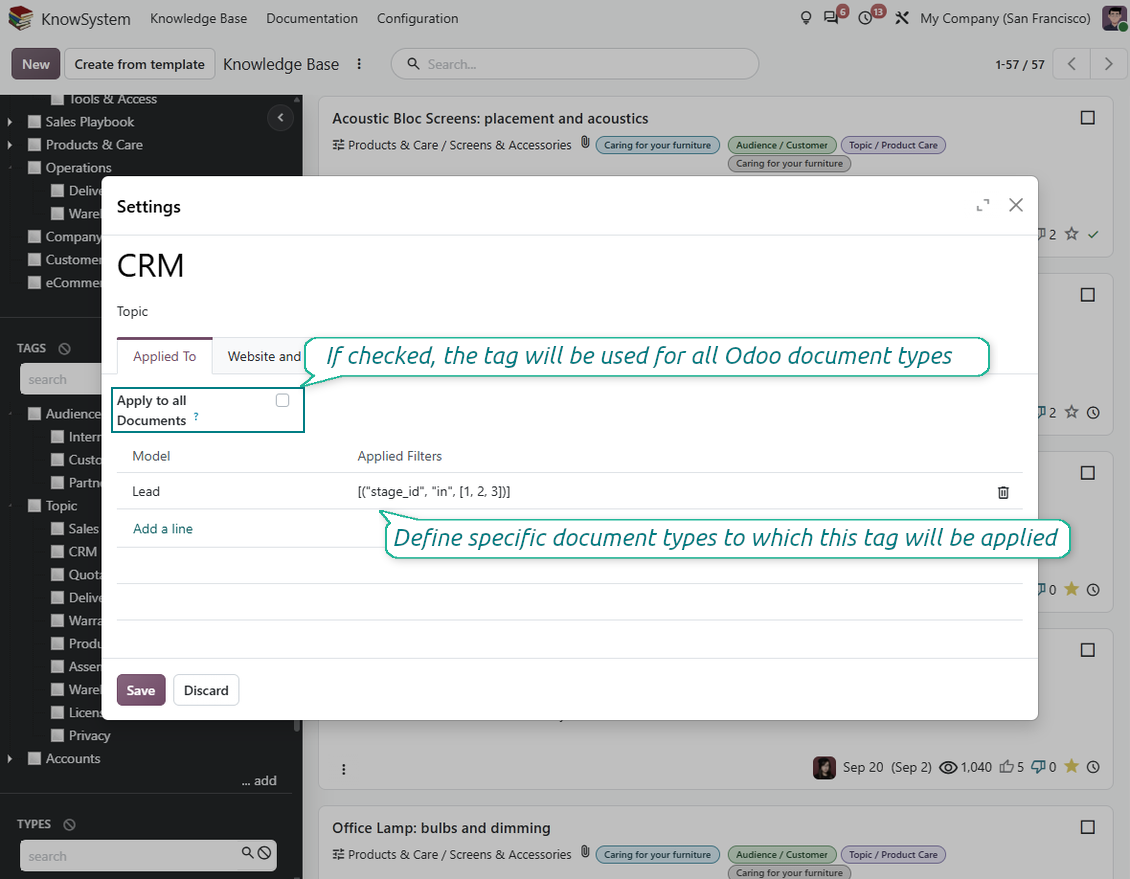Collapse the Audience tag node
This screenshot has height=879, width=1130.
tap(10, 414)
